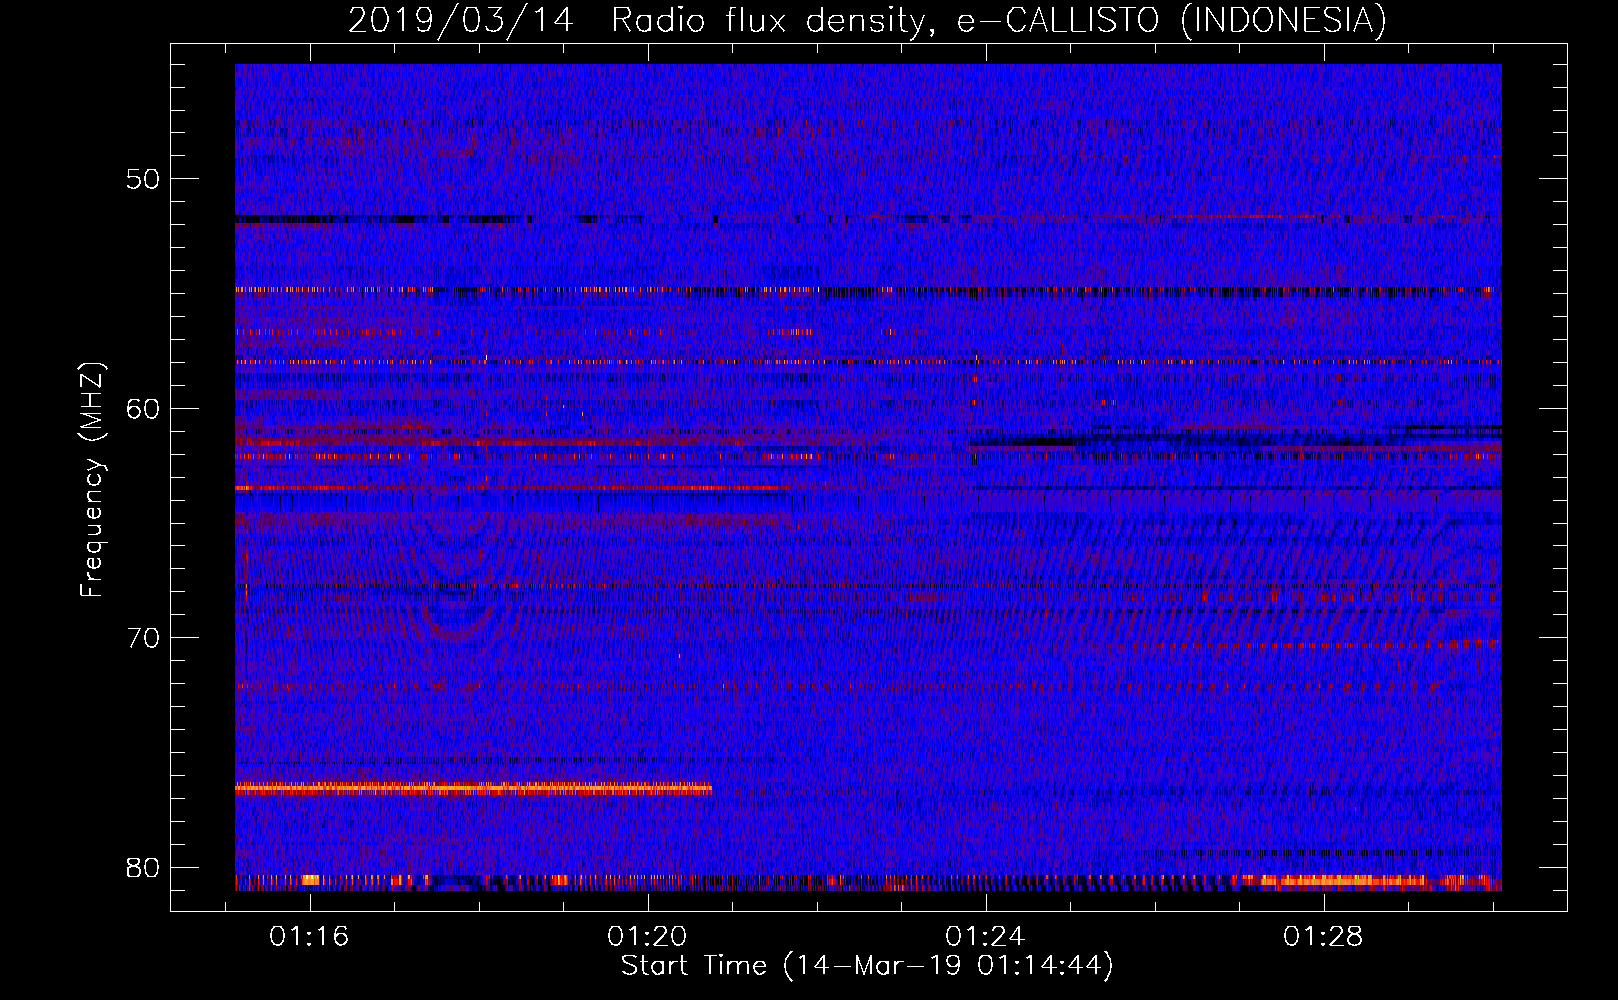Click the 01:20 time tick label
Viewport: 1618px width, 1000px height.
pyautogui.click(x=647, y=936)
